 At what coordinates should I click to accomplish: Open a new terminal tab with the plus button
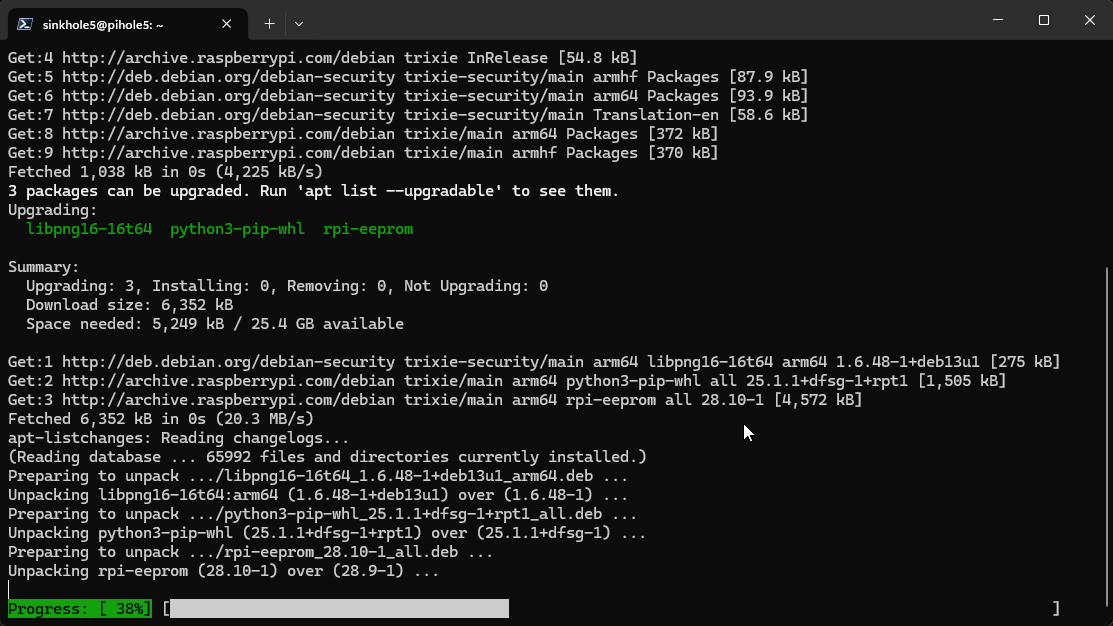tap(268, 22)
